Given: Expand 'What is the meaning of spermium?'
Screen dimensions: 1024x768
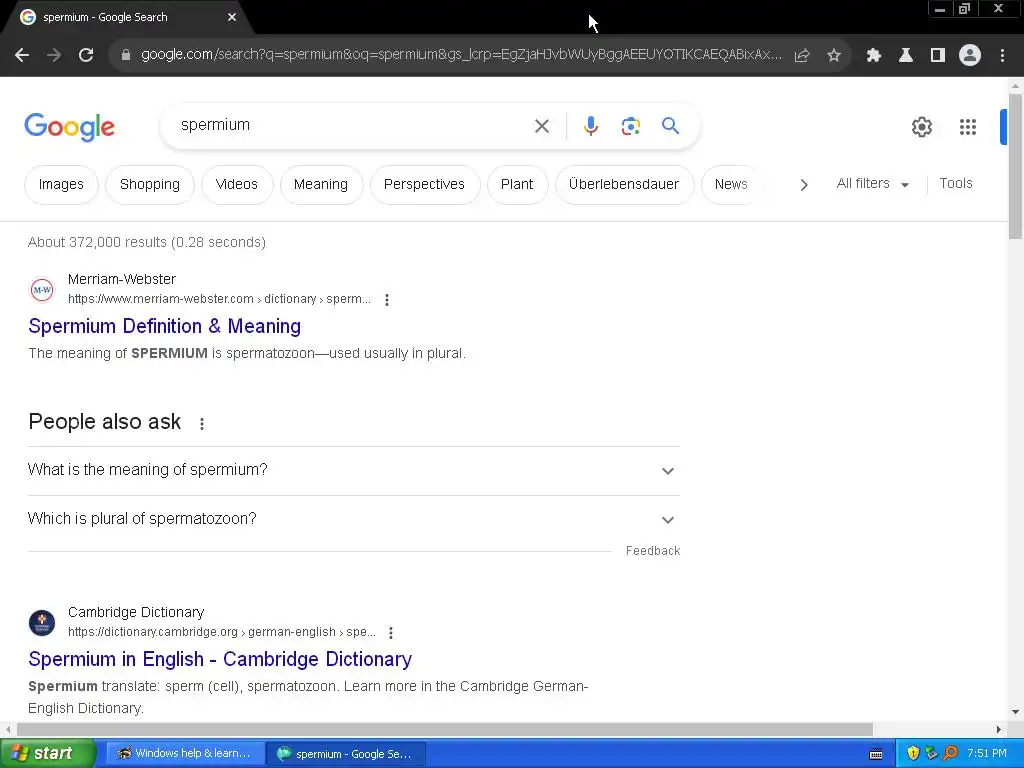Looking at the screenshot, I should point(353,470).
